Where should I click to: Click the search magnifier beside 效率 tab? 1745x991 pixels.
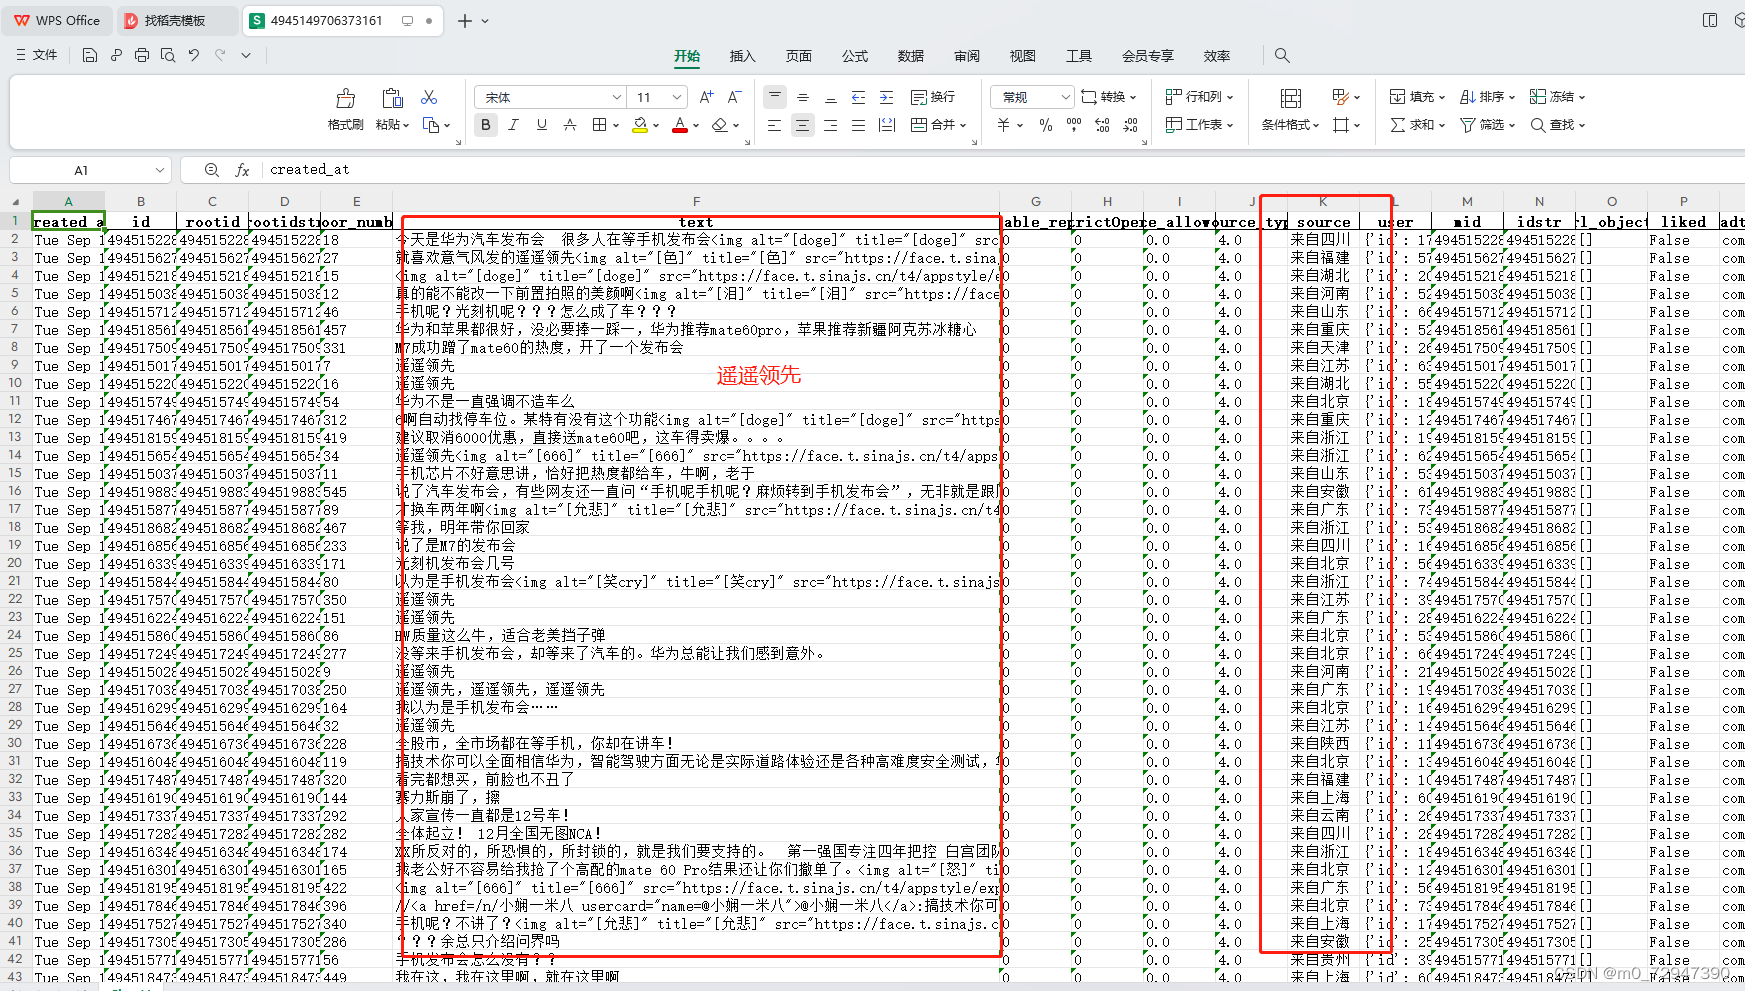[x=1282, y=55]
